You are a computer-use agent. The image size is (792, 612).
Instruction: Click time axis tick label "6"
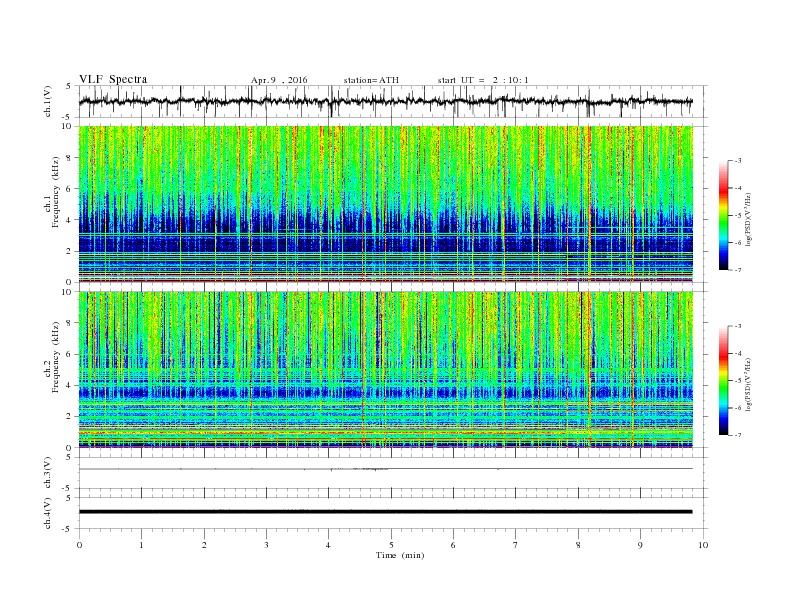pos(453,545)
